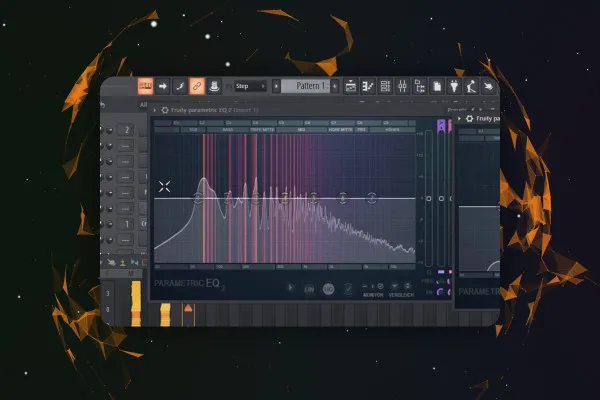The height and width of the screenshot is (400, 600).
Task: Click channel number box showing 1
Action: (127, 224)
